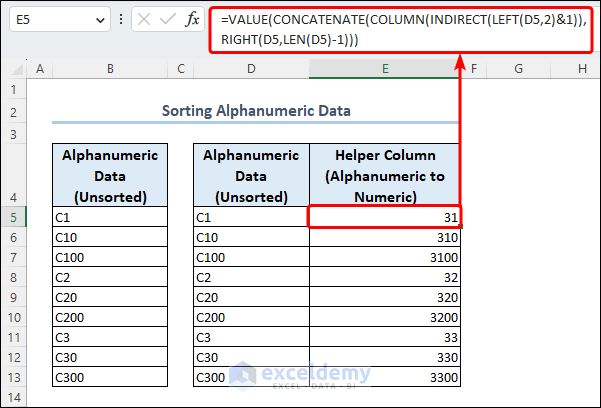The width and height of the screenshot is (601, 408).
Task: Click cell D5 containing C1
Action: pos(251,217)
